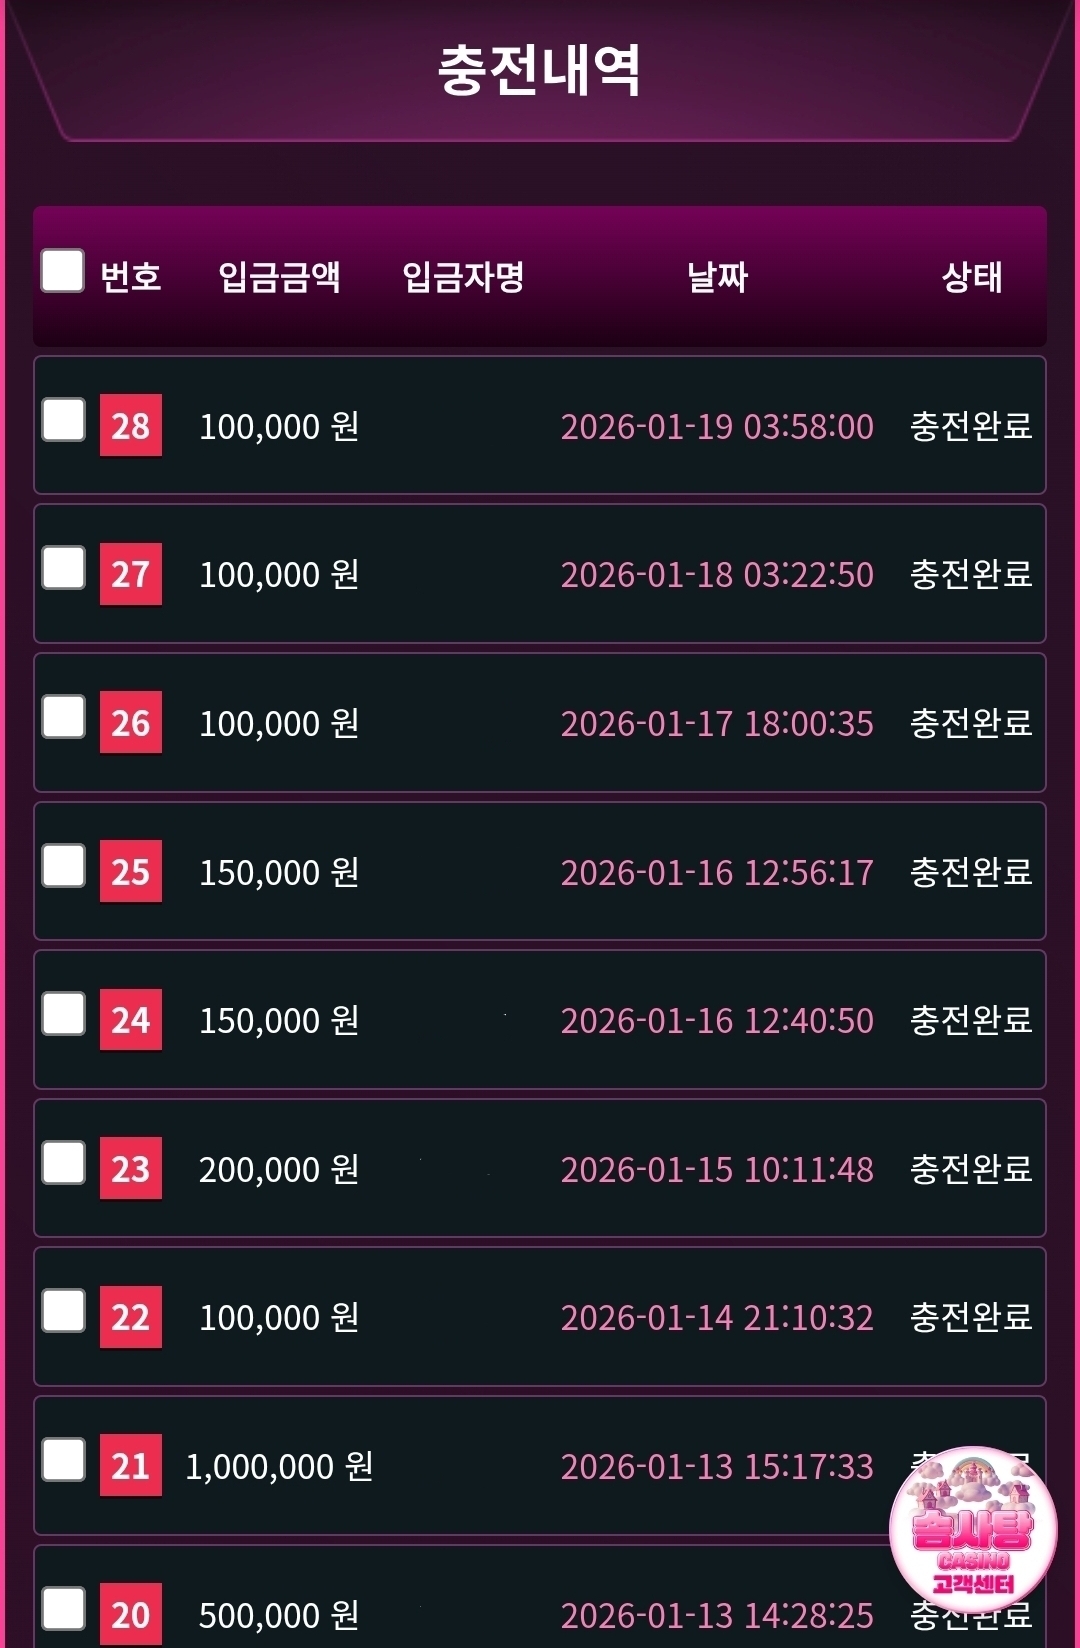Image resolution: width=1080 pixels, height=1648 pixels.
Task: Click the red number 28 badge
Action: click(x=131, y=426)
